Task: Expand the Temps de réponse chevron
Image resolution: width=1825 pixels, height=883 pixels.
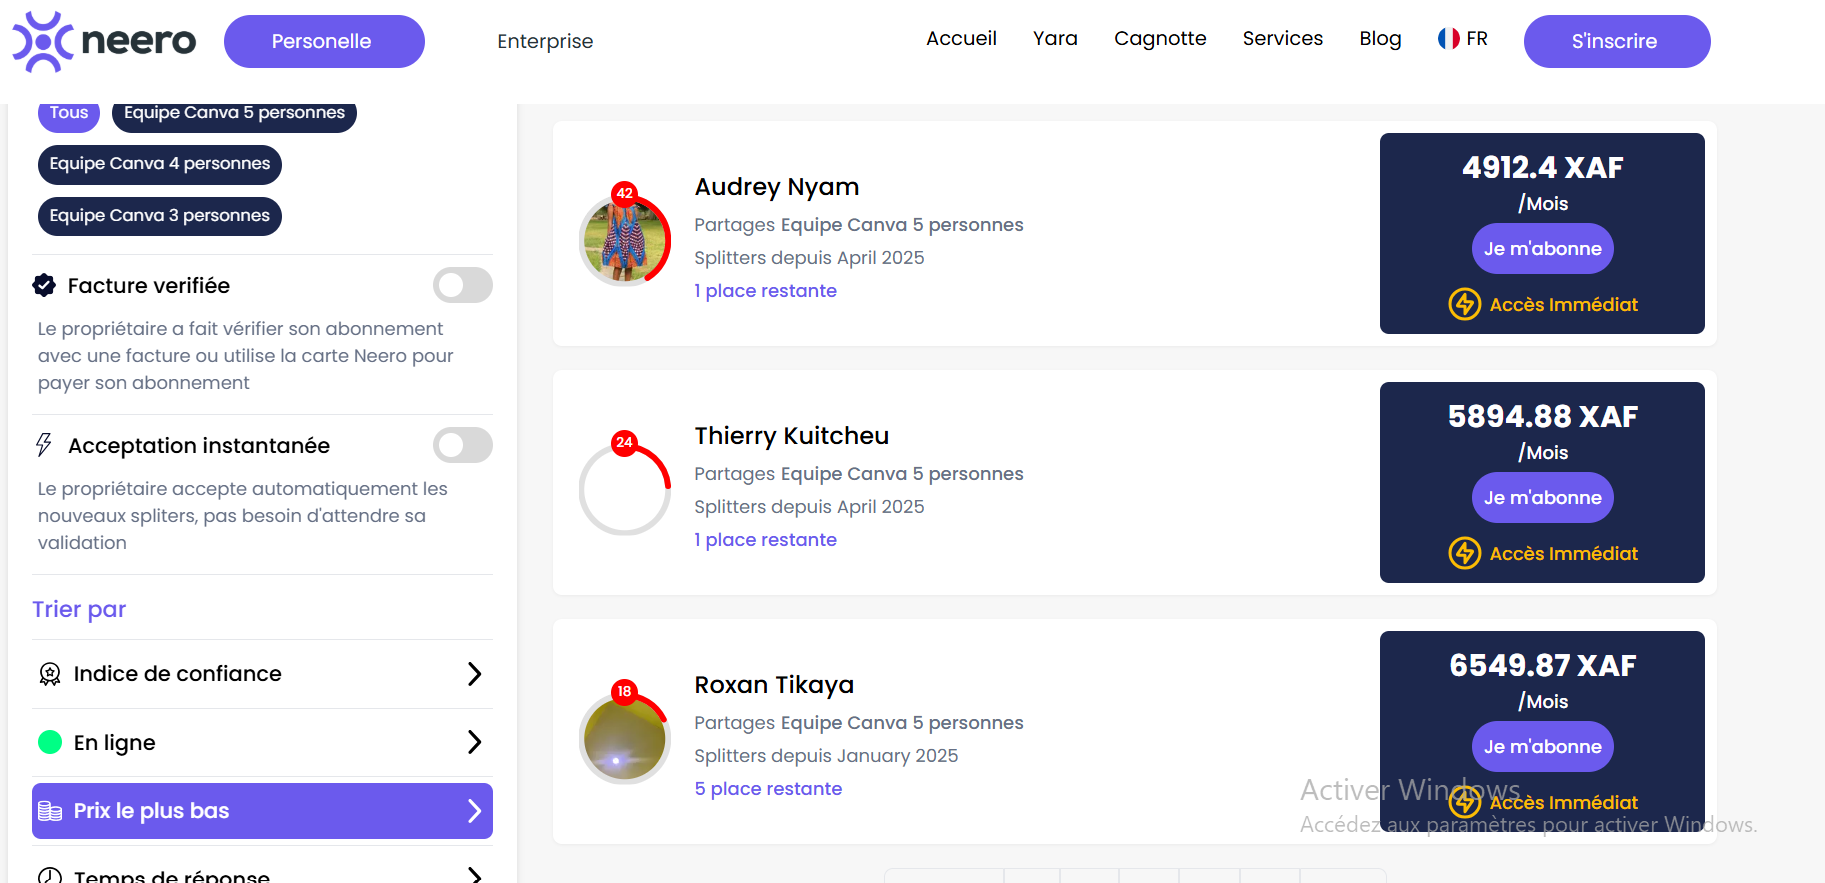Action: [475, 876]
